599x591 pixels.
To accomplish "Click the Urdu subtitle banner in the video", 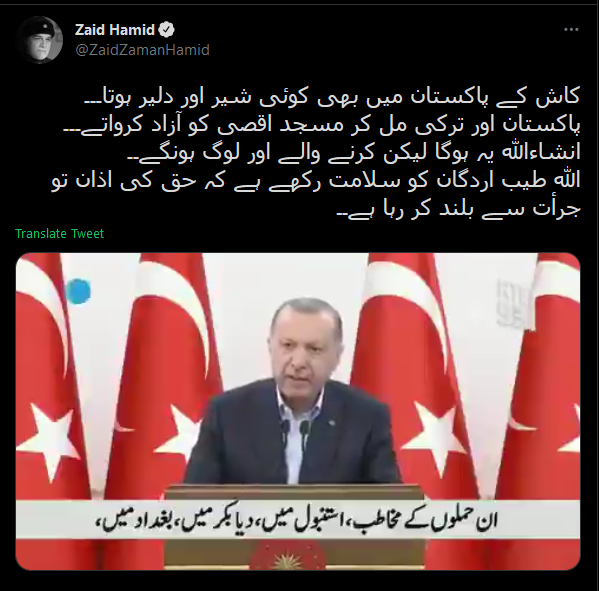I will point(298,521).
